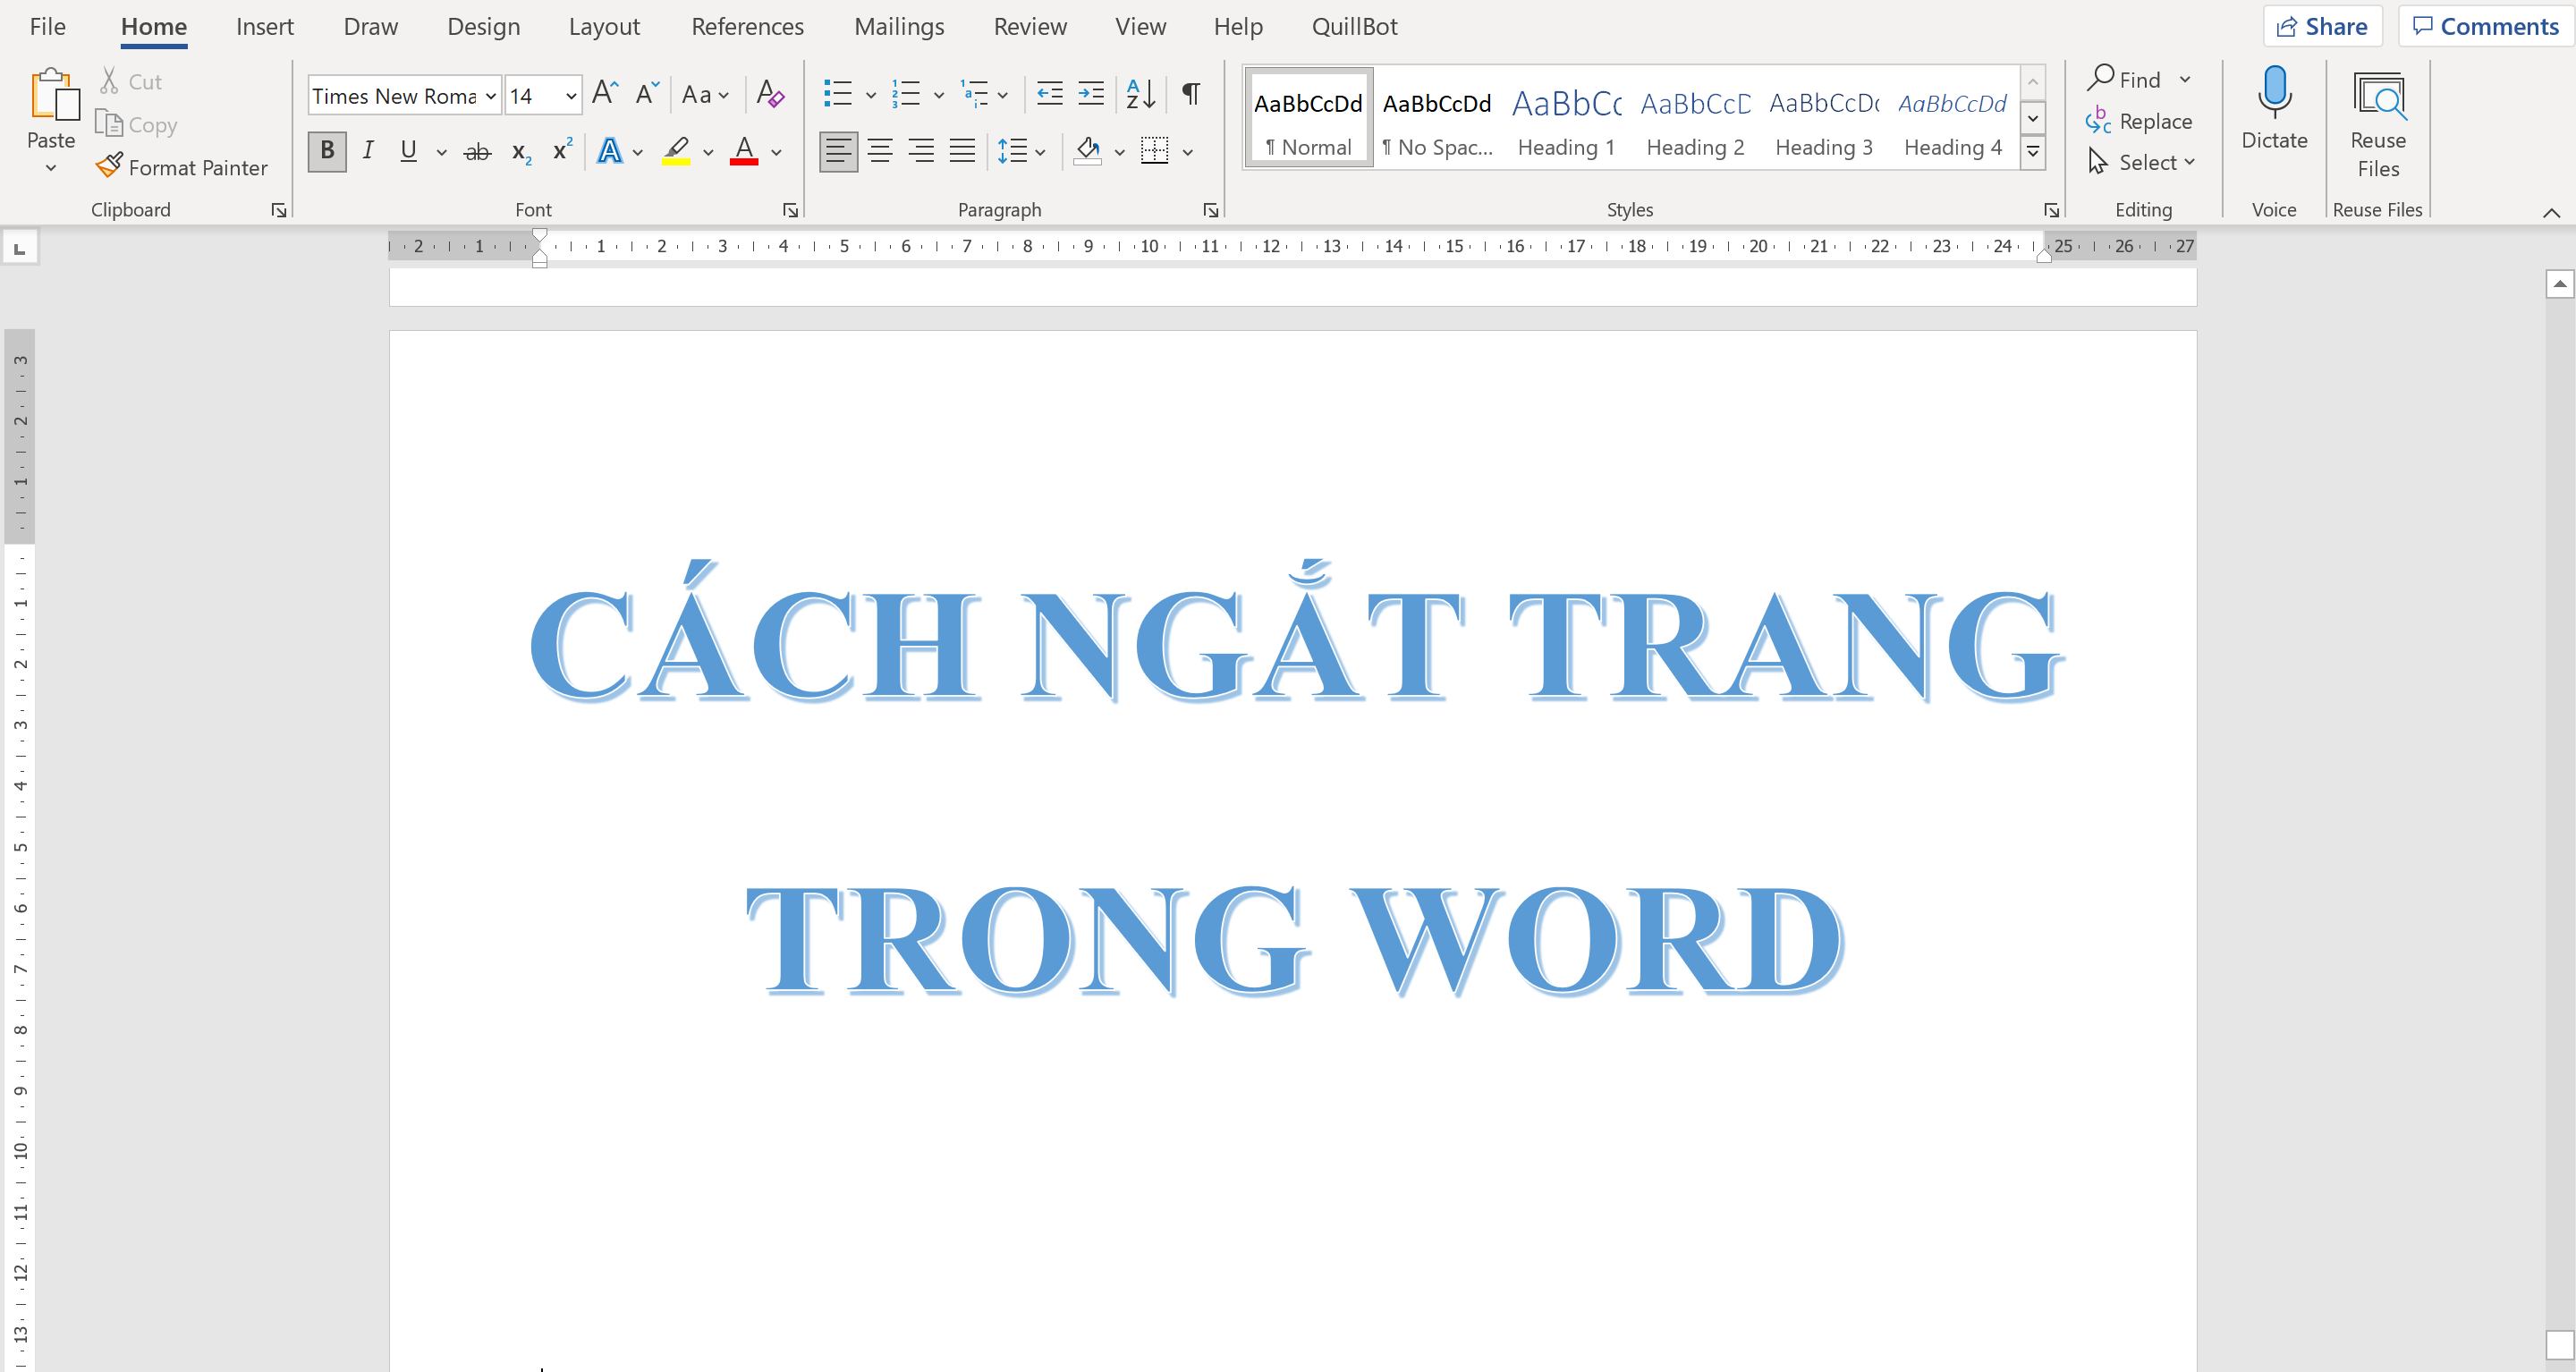Toggle Italic formatting
2576x1372 pixels.
pos(367,151)
